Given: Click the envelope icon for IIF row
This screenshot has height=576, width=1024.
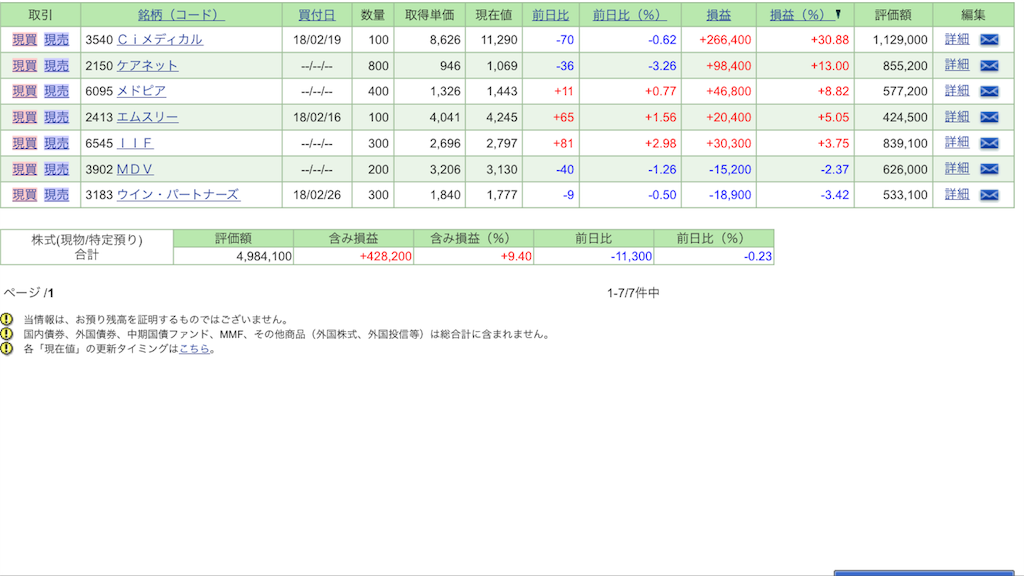Looking at the screenshot, I should click(x=989, y=143).
